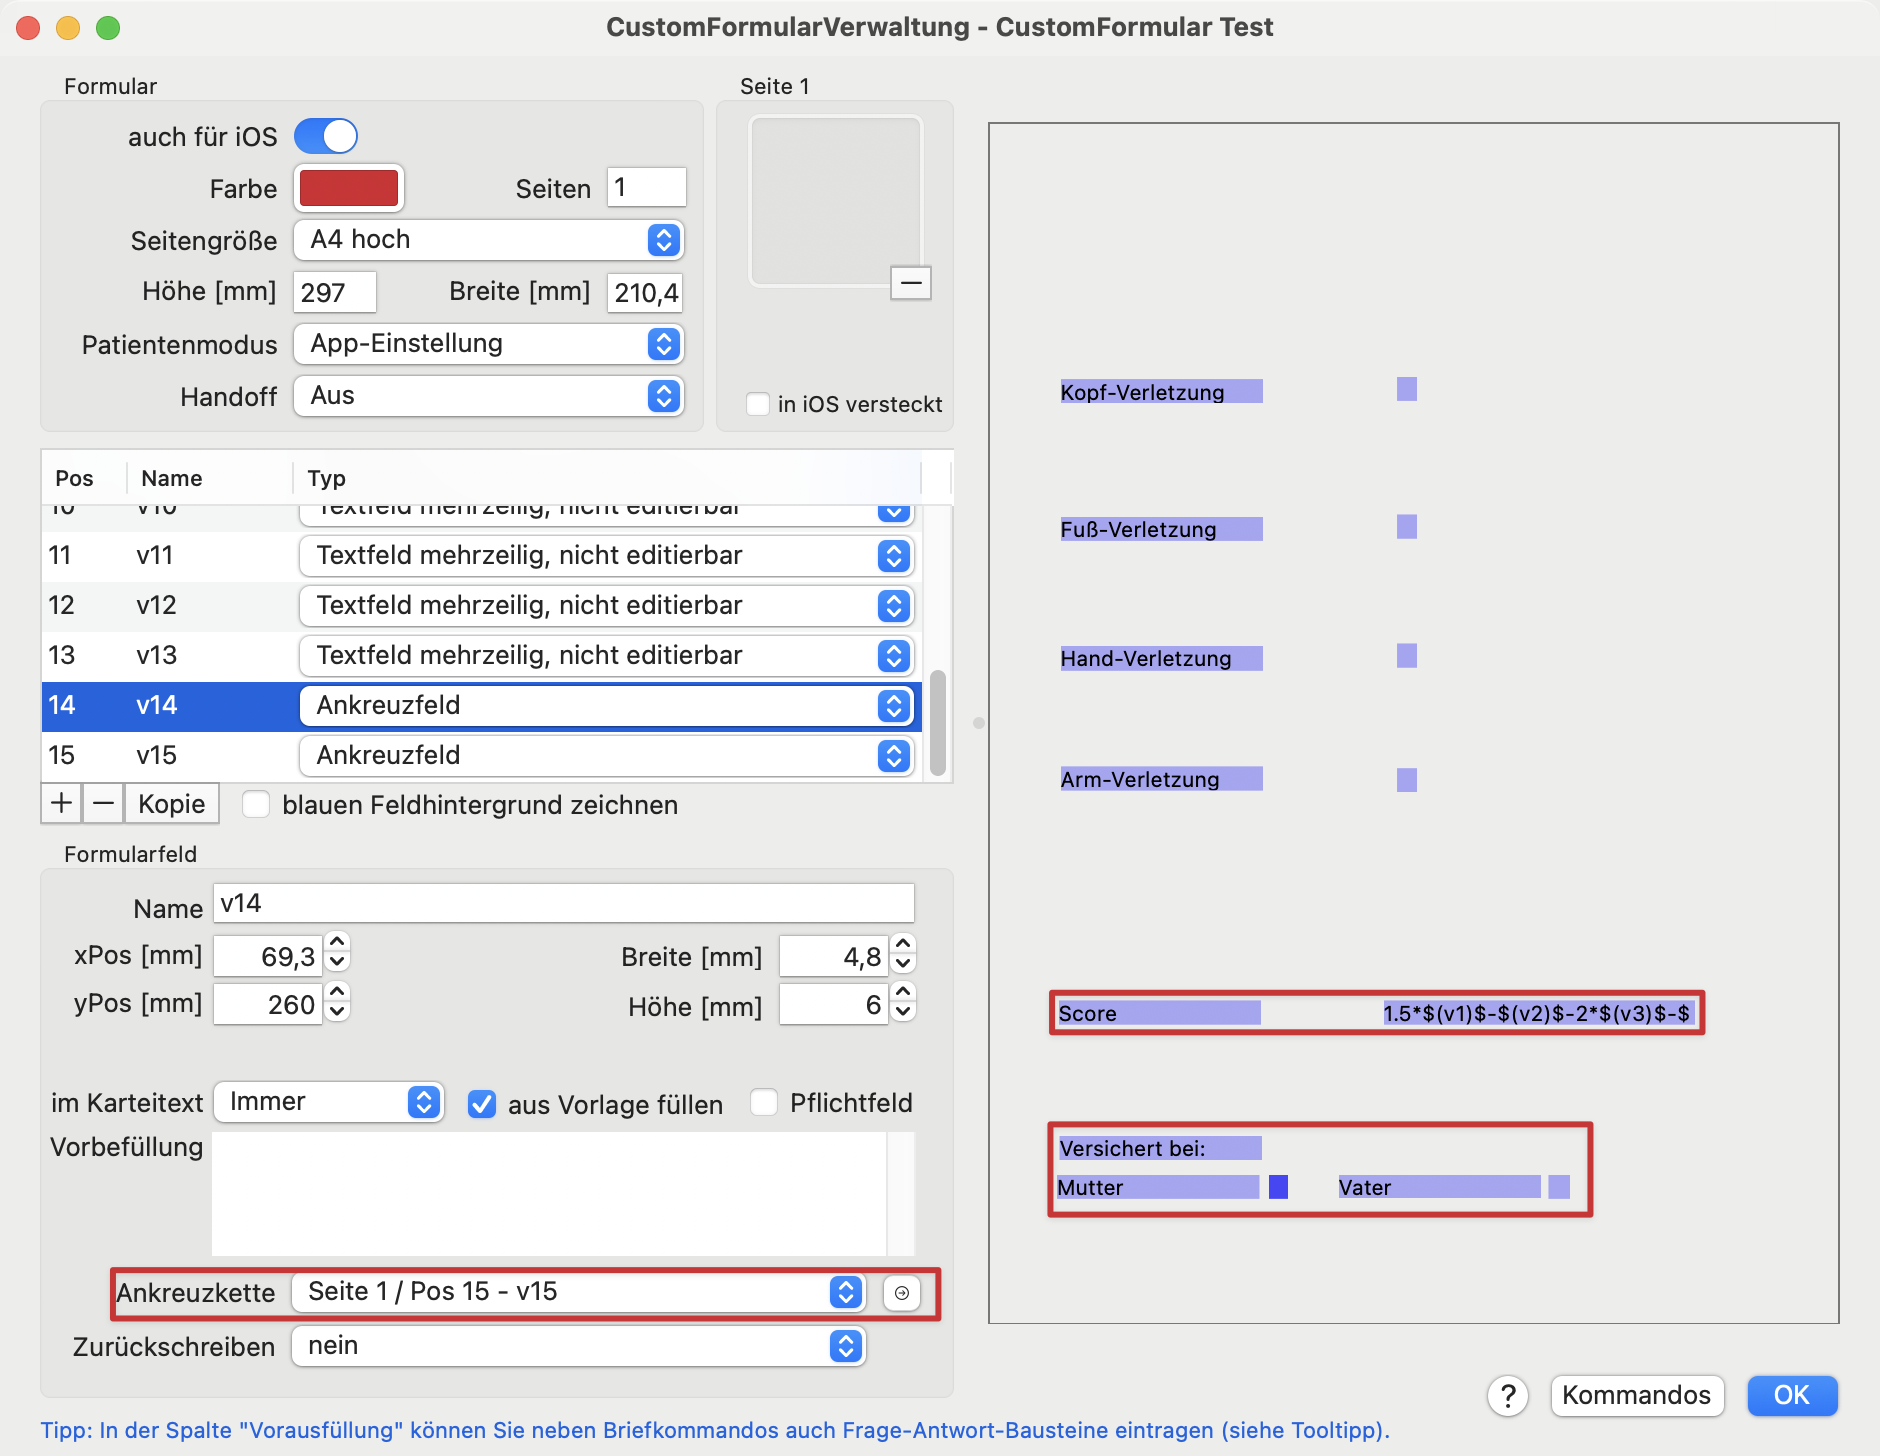Open the Patientenmodus dropdown

click(488, 344)
